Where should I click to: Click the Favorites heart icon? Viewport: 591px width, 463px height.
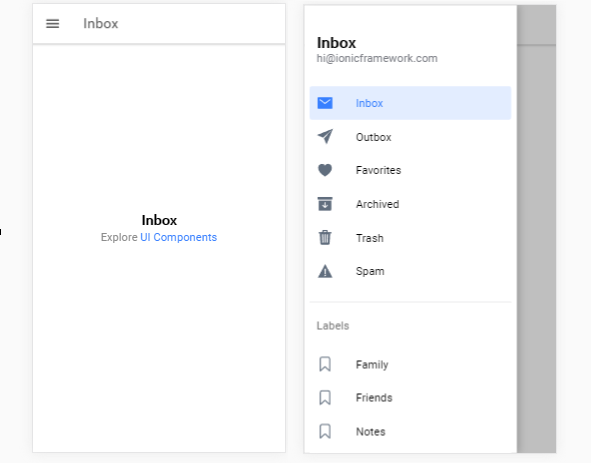coord(325,170)
